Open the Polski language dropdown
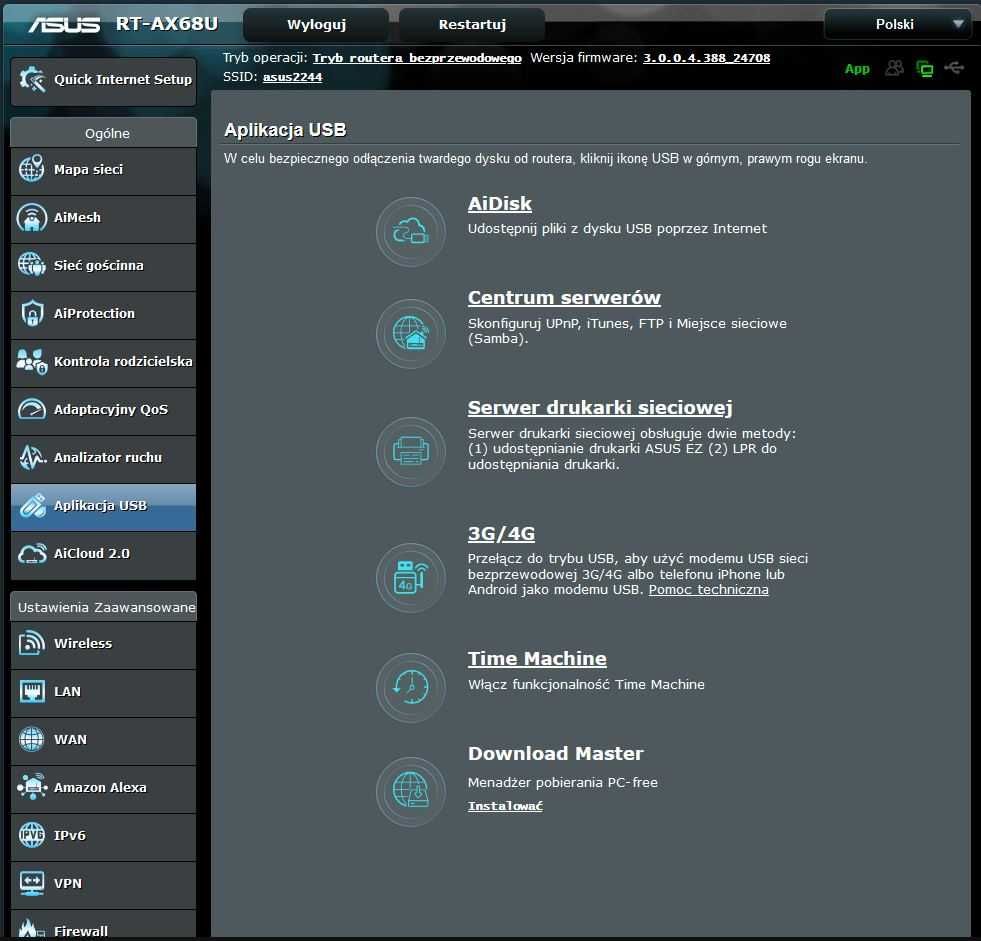This screenshot has height=941, width=981. pyautogui.click(x=897, y=24)
